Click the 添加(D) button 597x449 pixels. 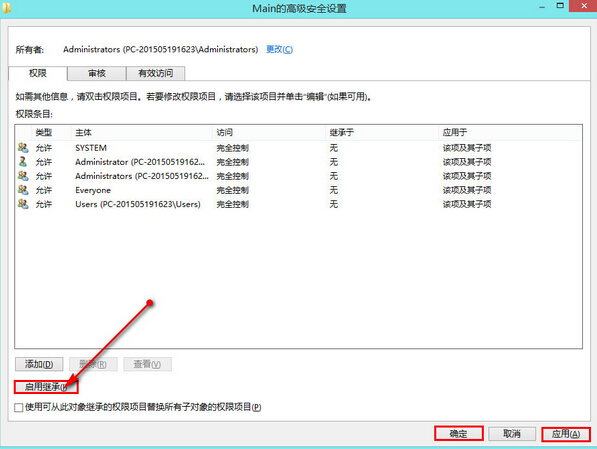[x=39, y=364]
